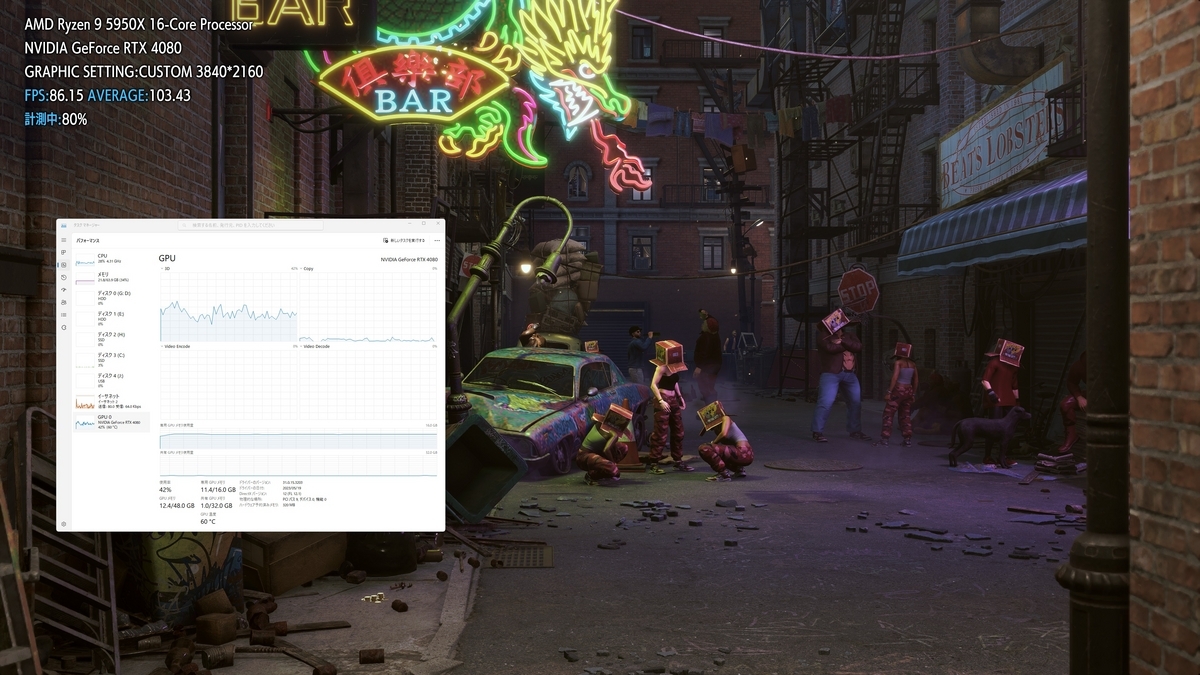
Task: Click NVIDIA GeForce RTX 4080 benchmark overlay text
Action: pos(103,48)
